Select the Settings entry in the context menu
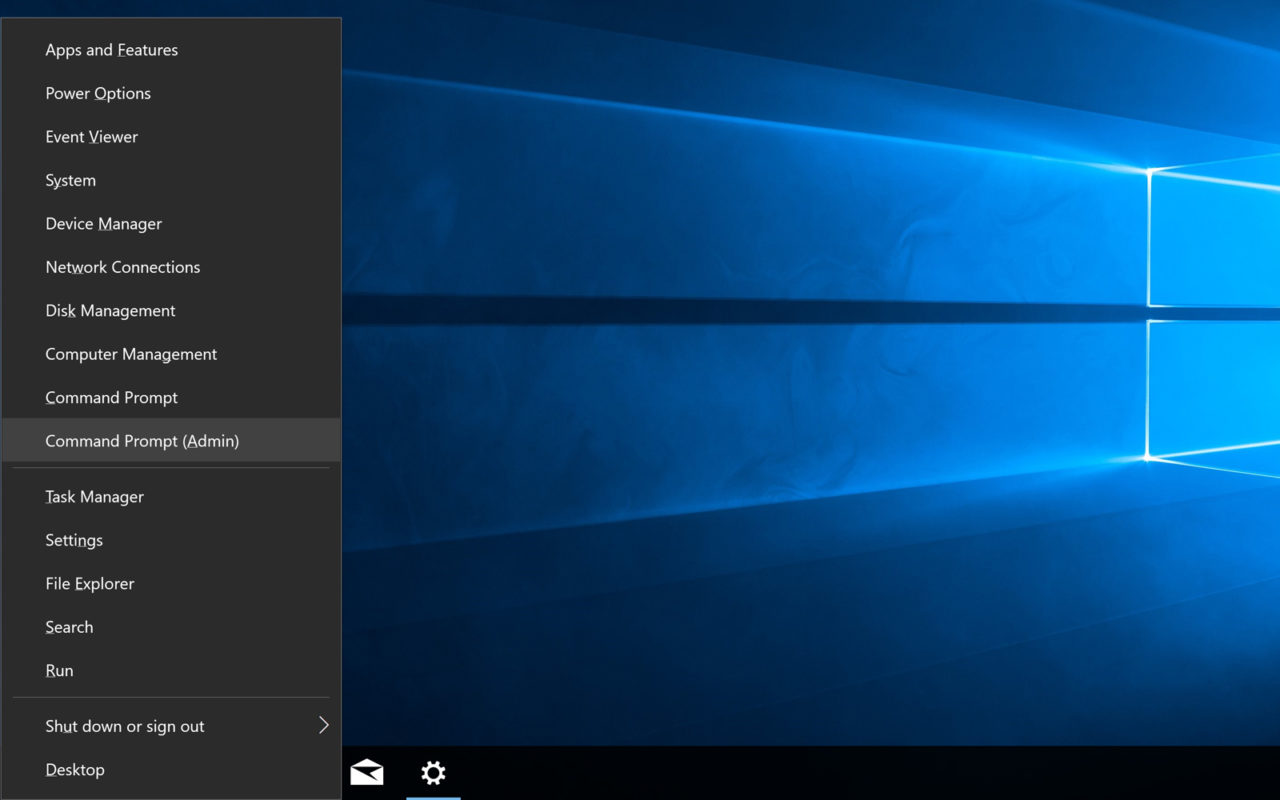Image resolution: width=1280 pixels, height=800 pixels. tap(74, 540)
